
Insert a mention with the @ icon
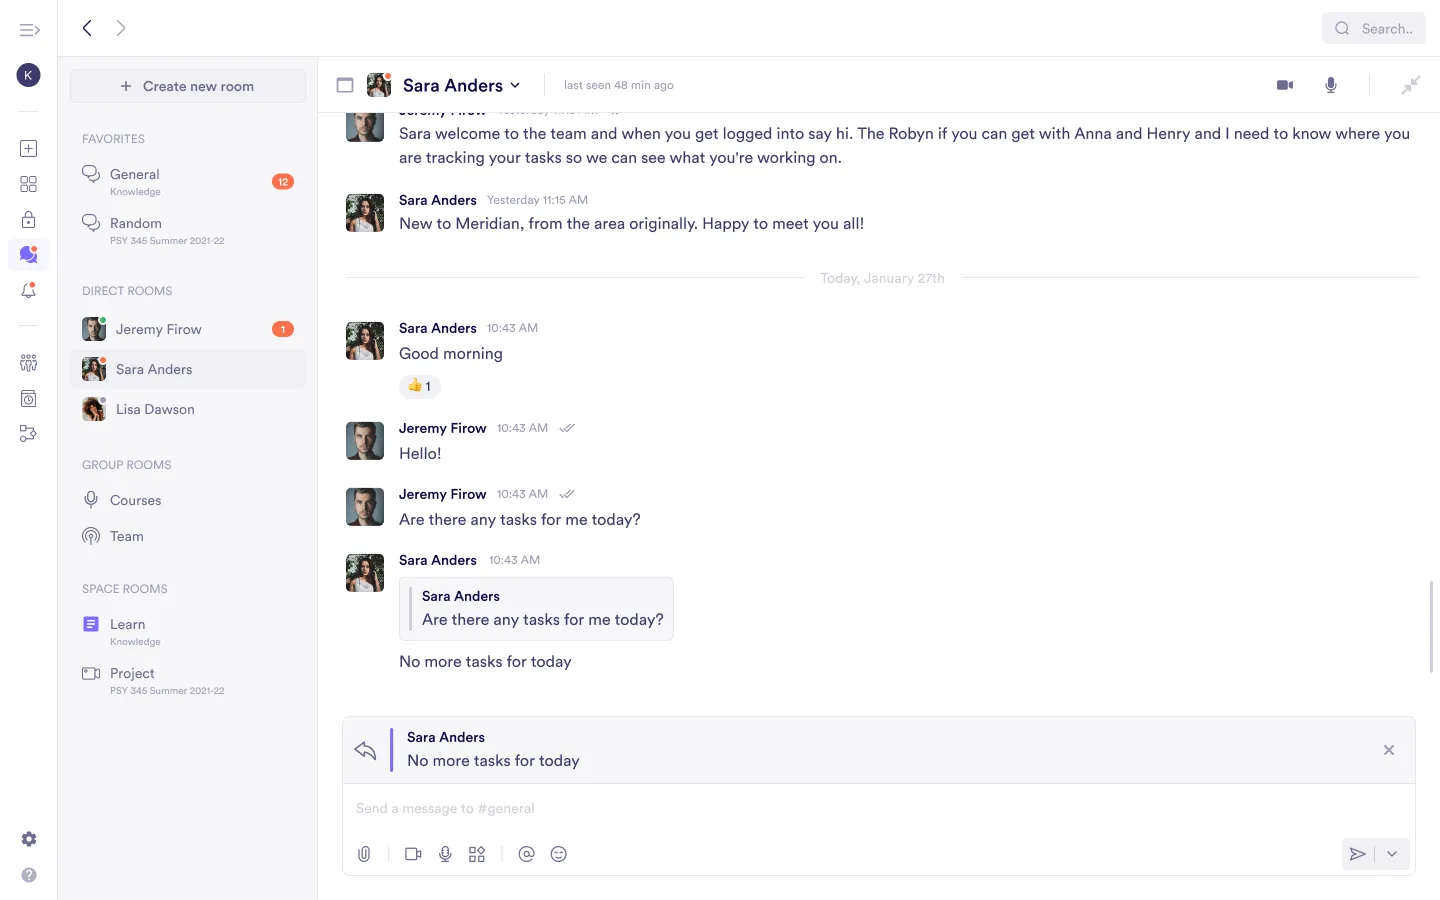coord(526,854)
